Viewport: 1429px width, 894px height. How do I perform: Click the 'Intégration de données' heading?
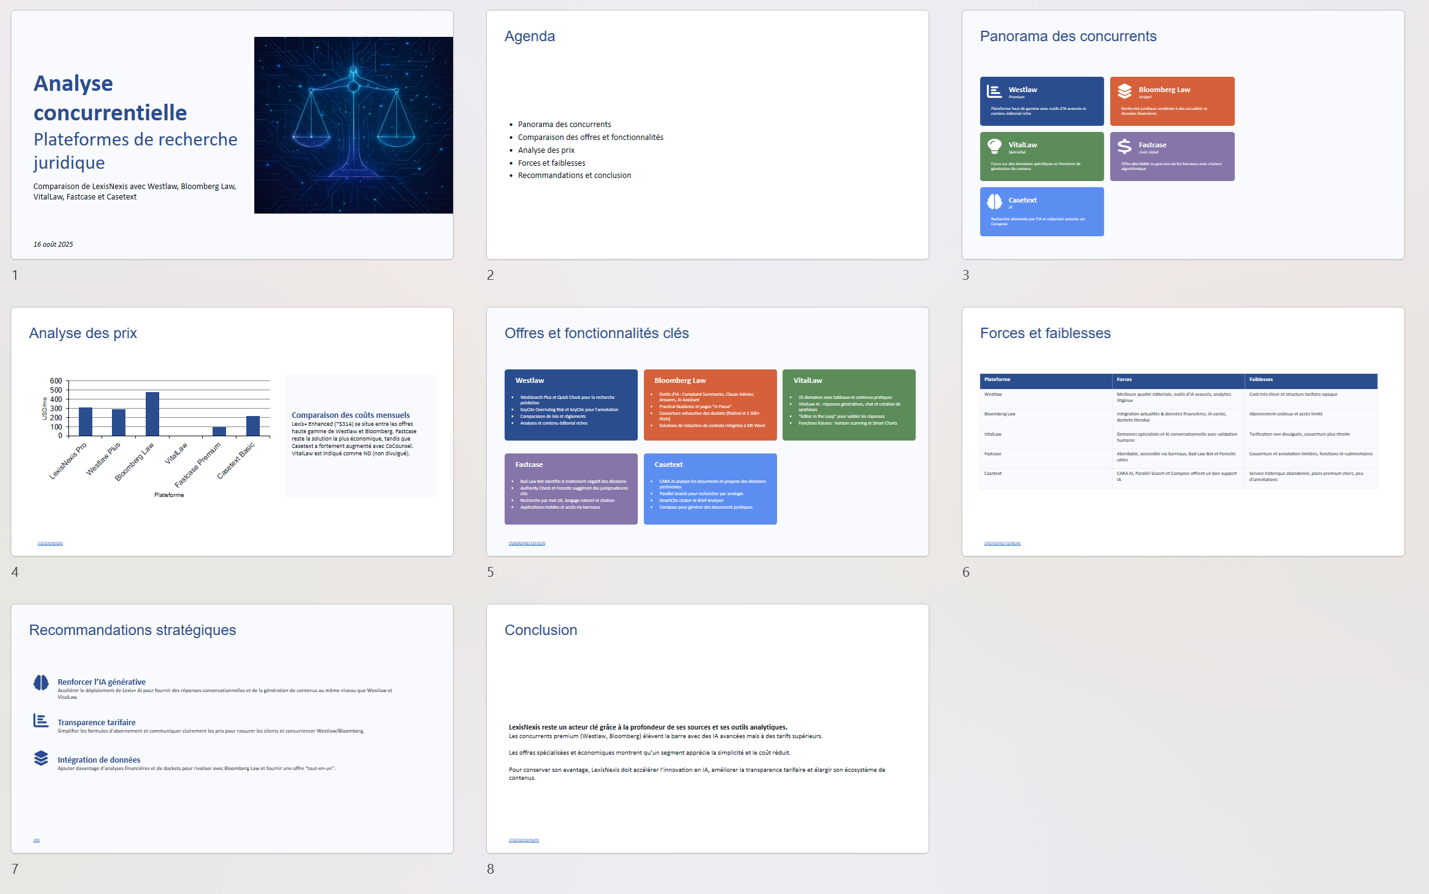coord(98,760)
